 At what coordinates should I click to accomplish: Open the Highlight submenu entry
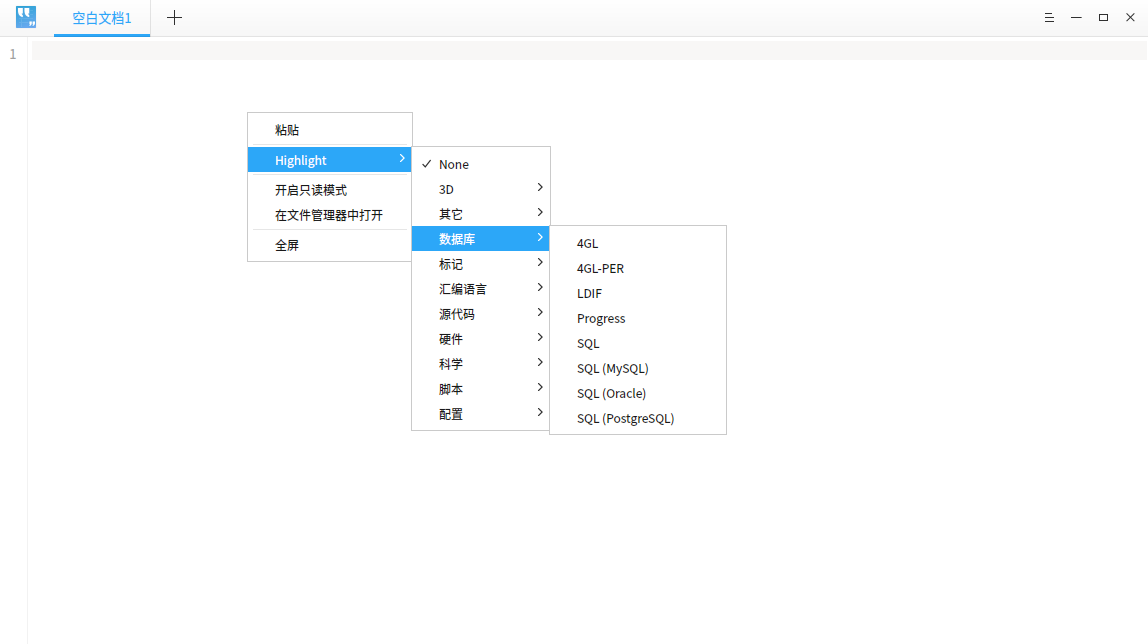tap(329, 160)
